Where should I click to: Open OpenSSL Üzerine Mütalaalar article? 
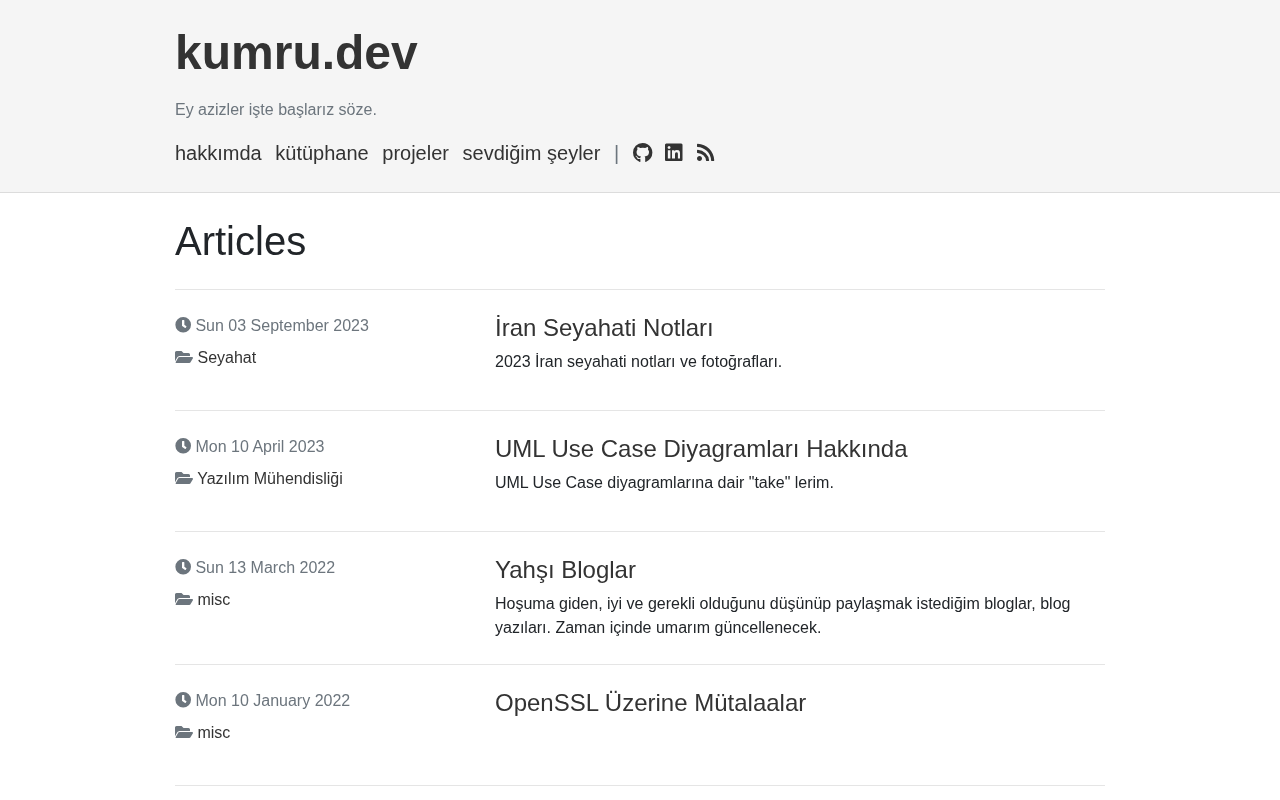tap(650, 703)
